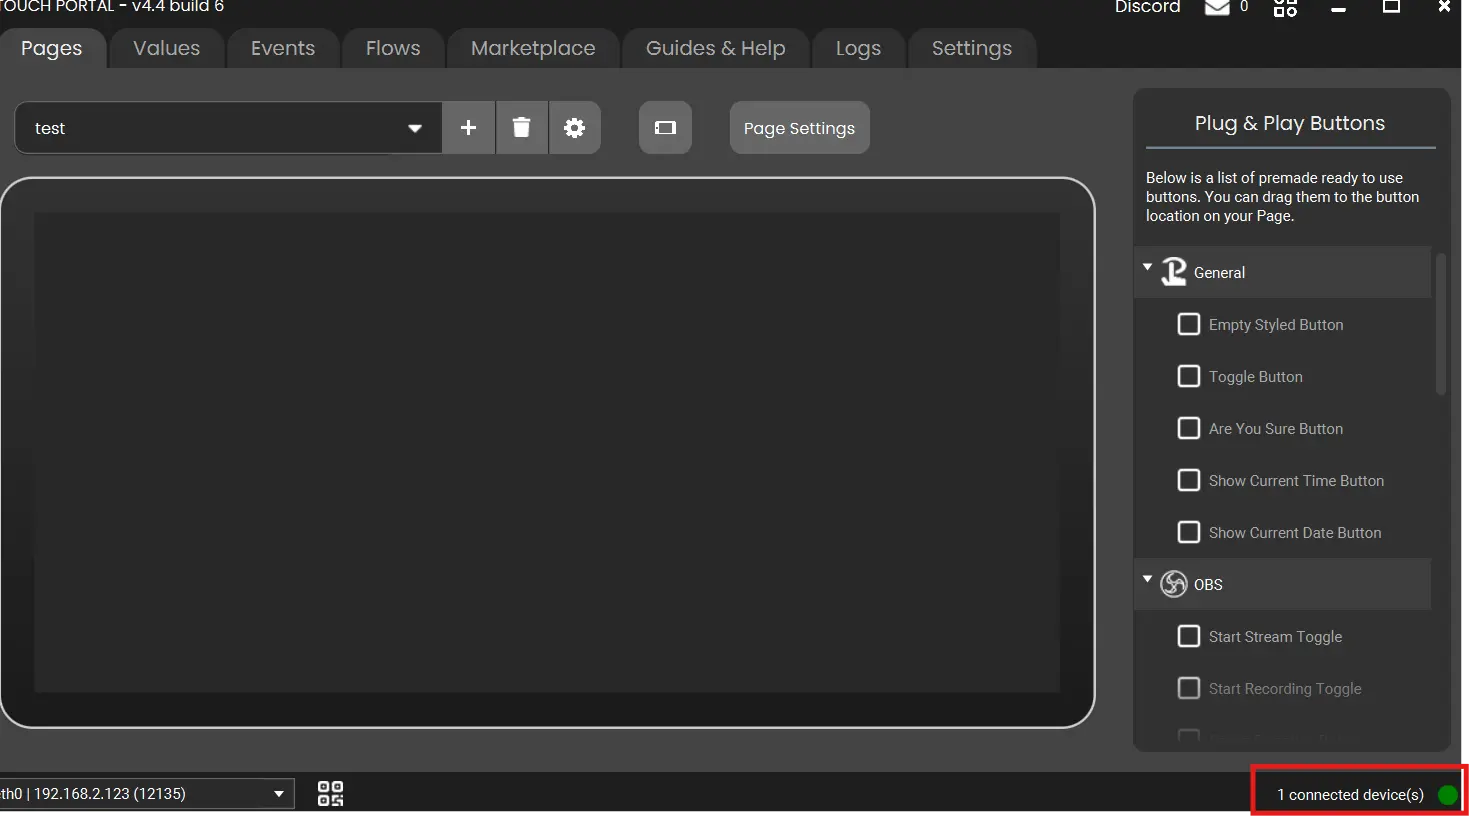
Task: Open the mail messages envelope icon
Action: coord(1216,8)
